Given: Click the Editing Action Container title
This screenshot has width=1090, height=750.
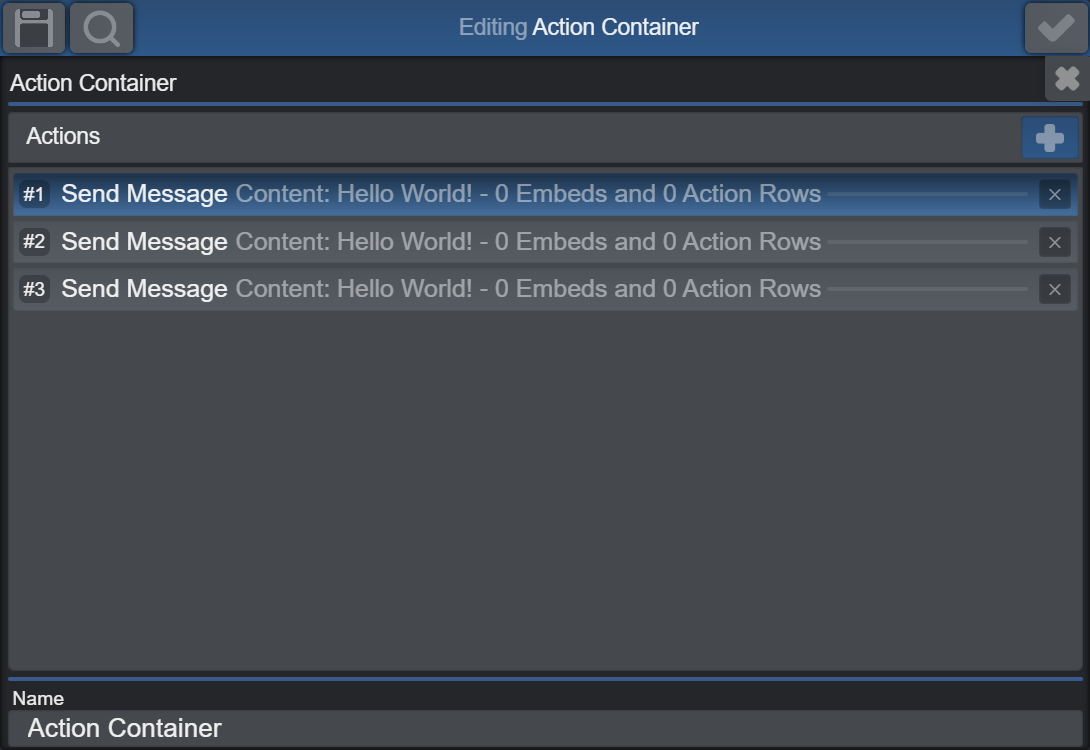Looking at the screenshot, I should (578, 27).
